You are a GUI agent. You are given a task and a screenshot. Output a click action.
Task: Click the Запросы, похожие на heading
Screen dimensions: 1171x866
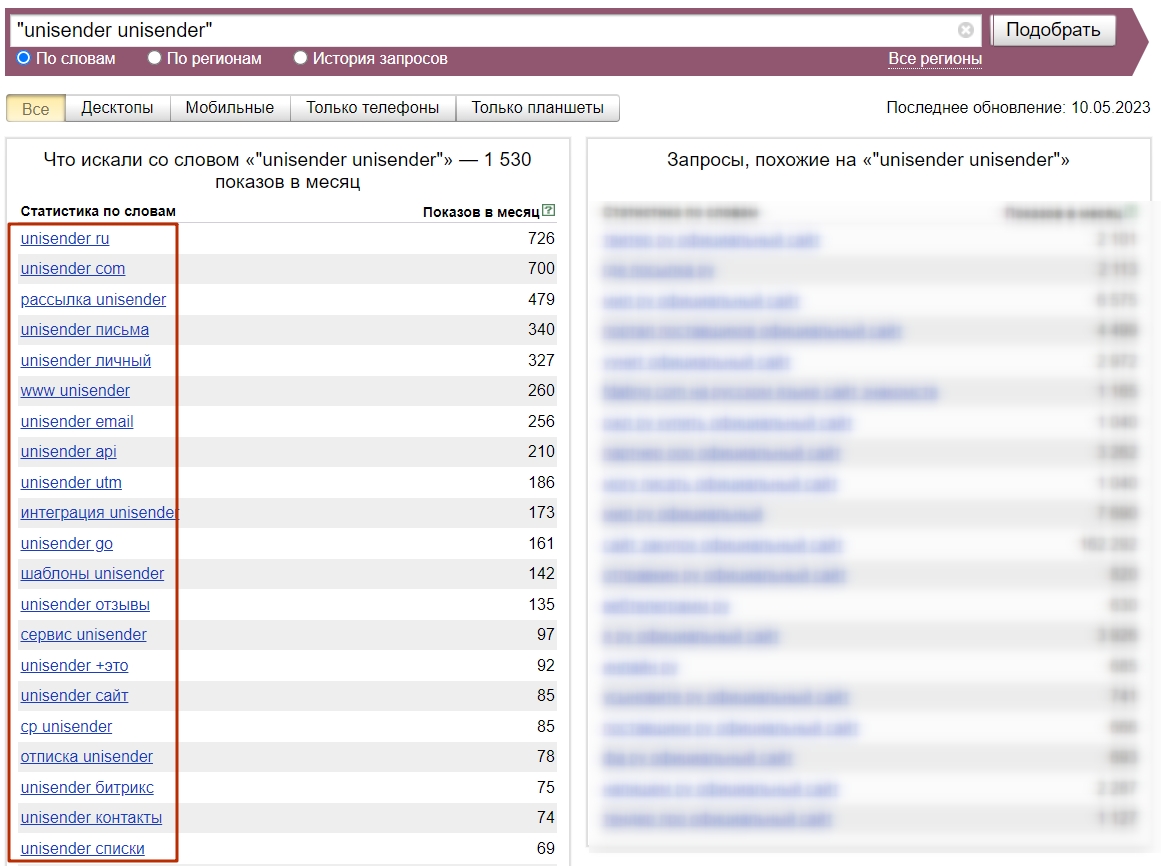coord(868,160)
